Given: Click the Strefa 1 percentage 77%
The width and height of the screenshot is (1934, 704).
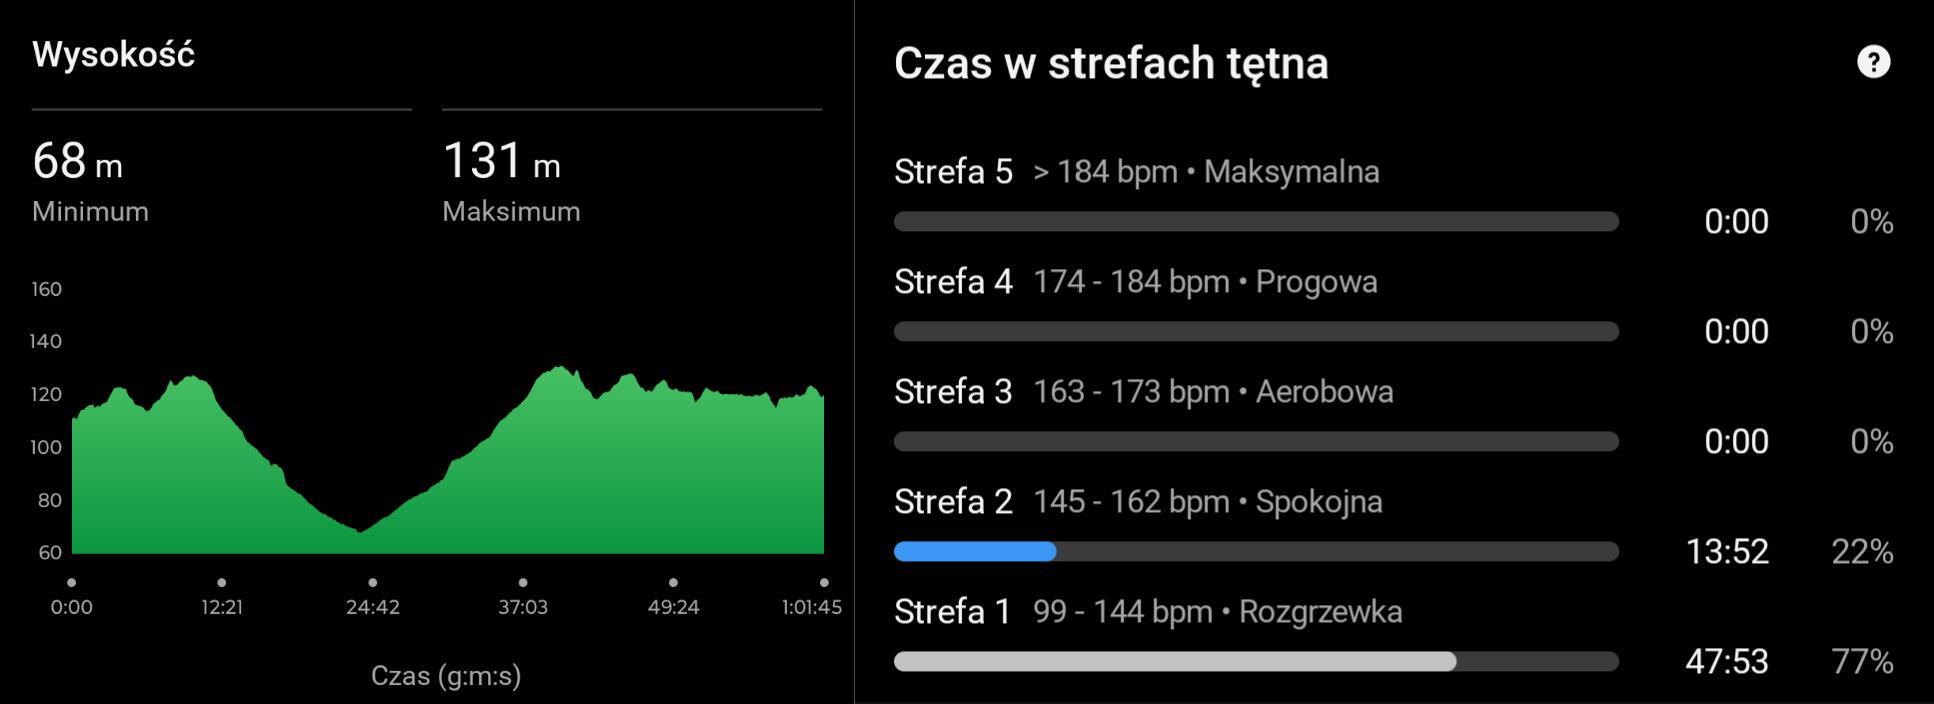Looking at the screenshot, I should [x=1862, y=661].
